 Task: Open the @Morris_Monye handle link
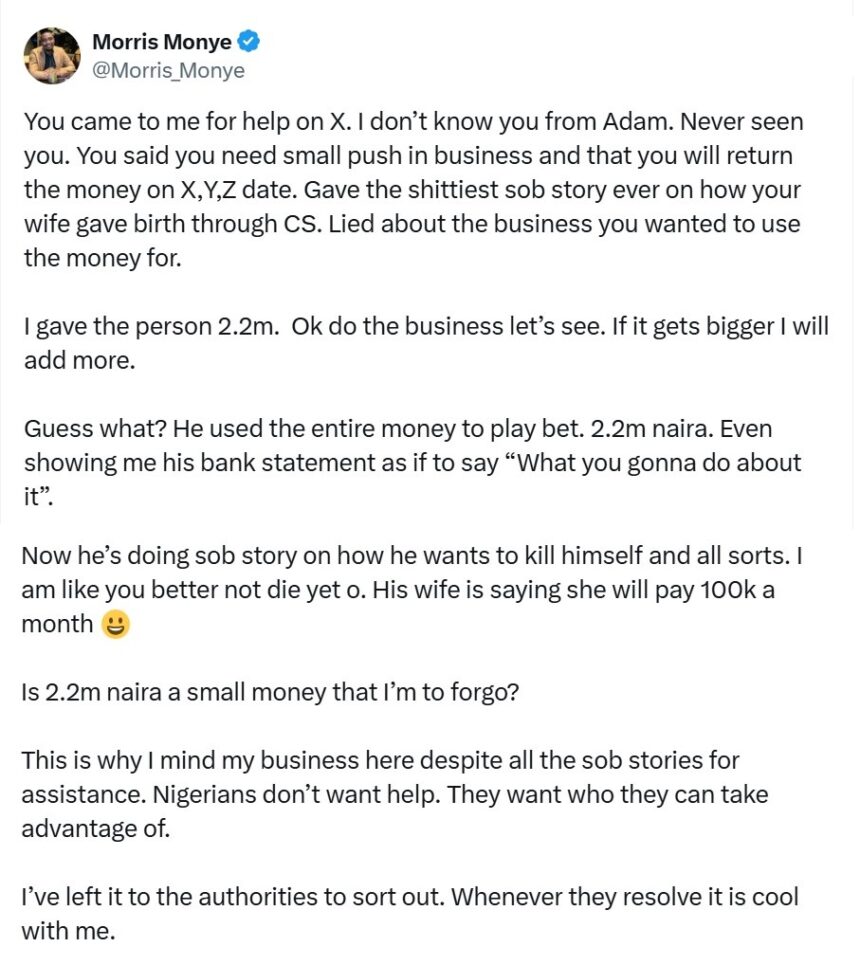[168, 71]
